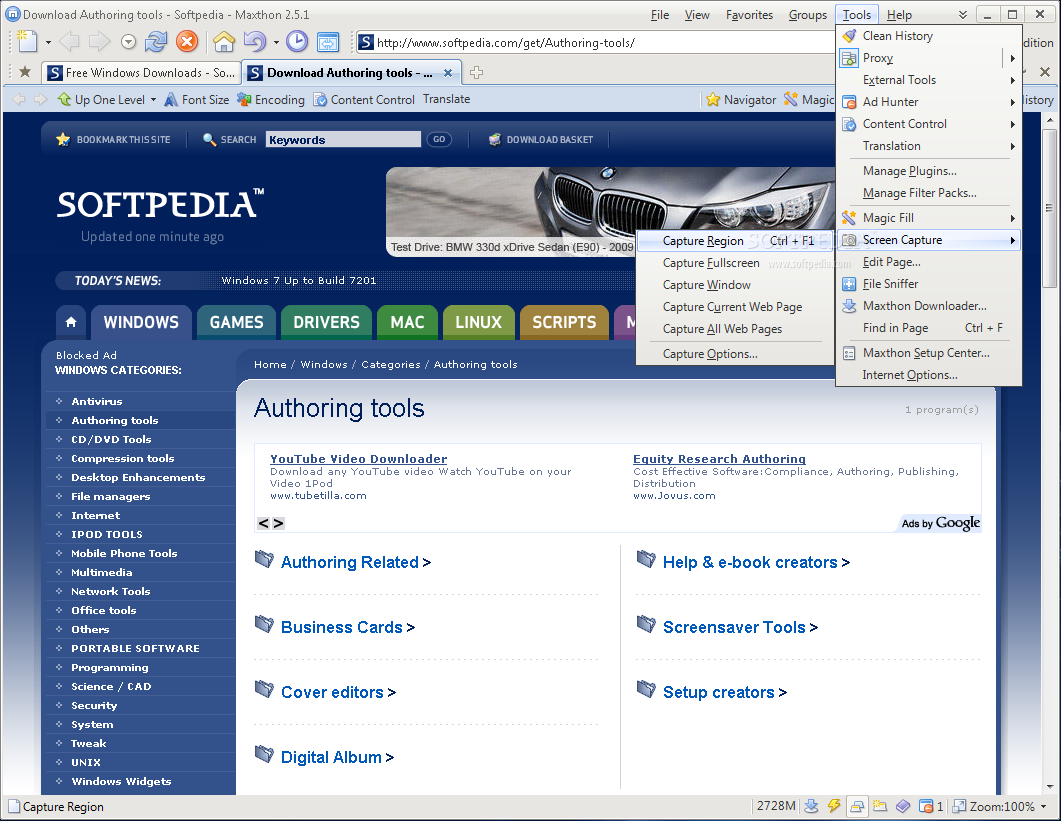The width and height of the screenshot is (1061, 821).
Task: Click the Authoring Related folder icon
Action: pos(264,559)
